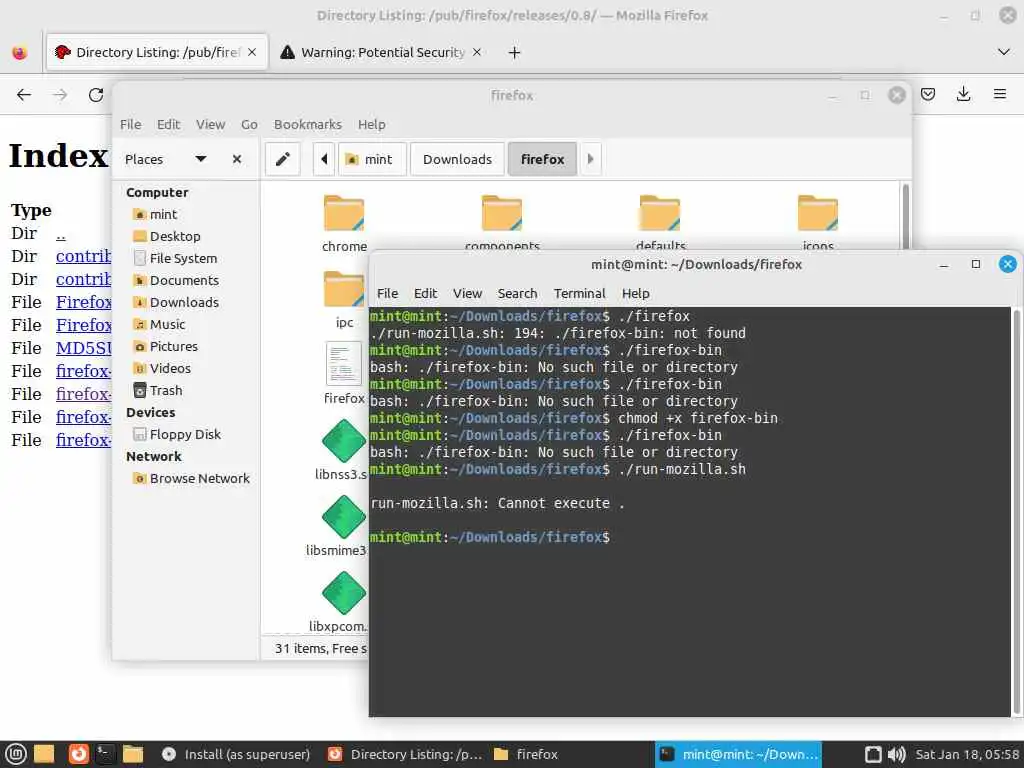Open terminal File menu
Screen dimensions: 1024x768
point(387,294)
